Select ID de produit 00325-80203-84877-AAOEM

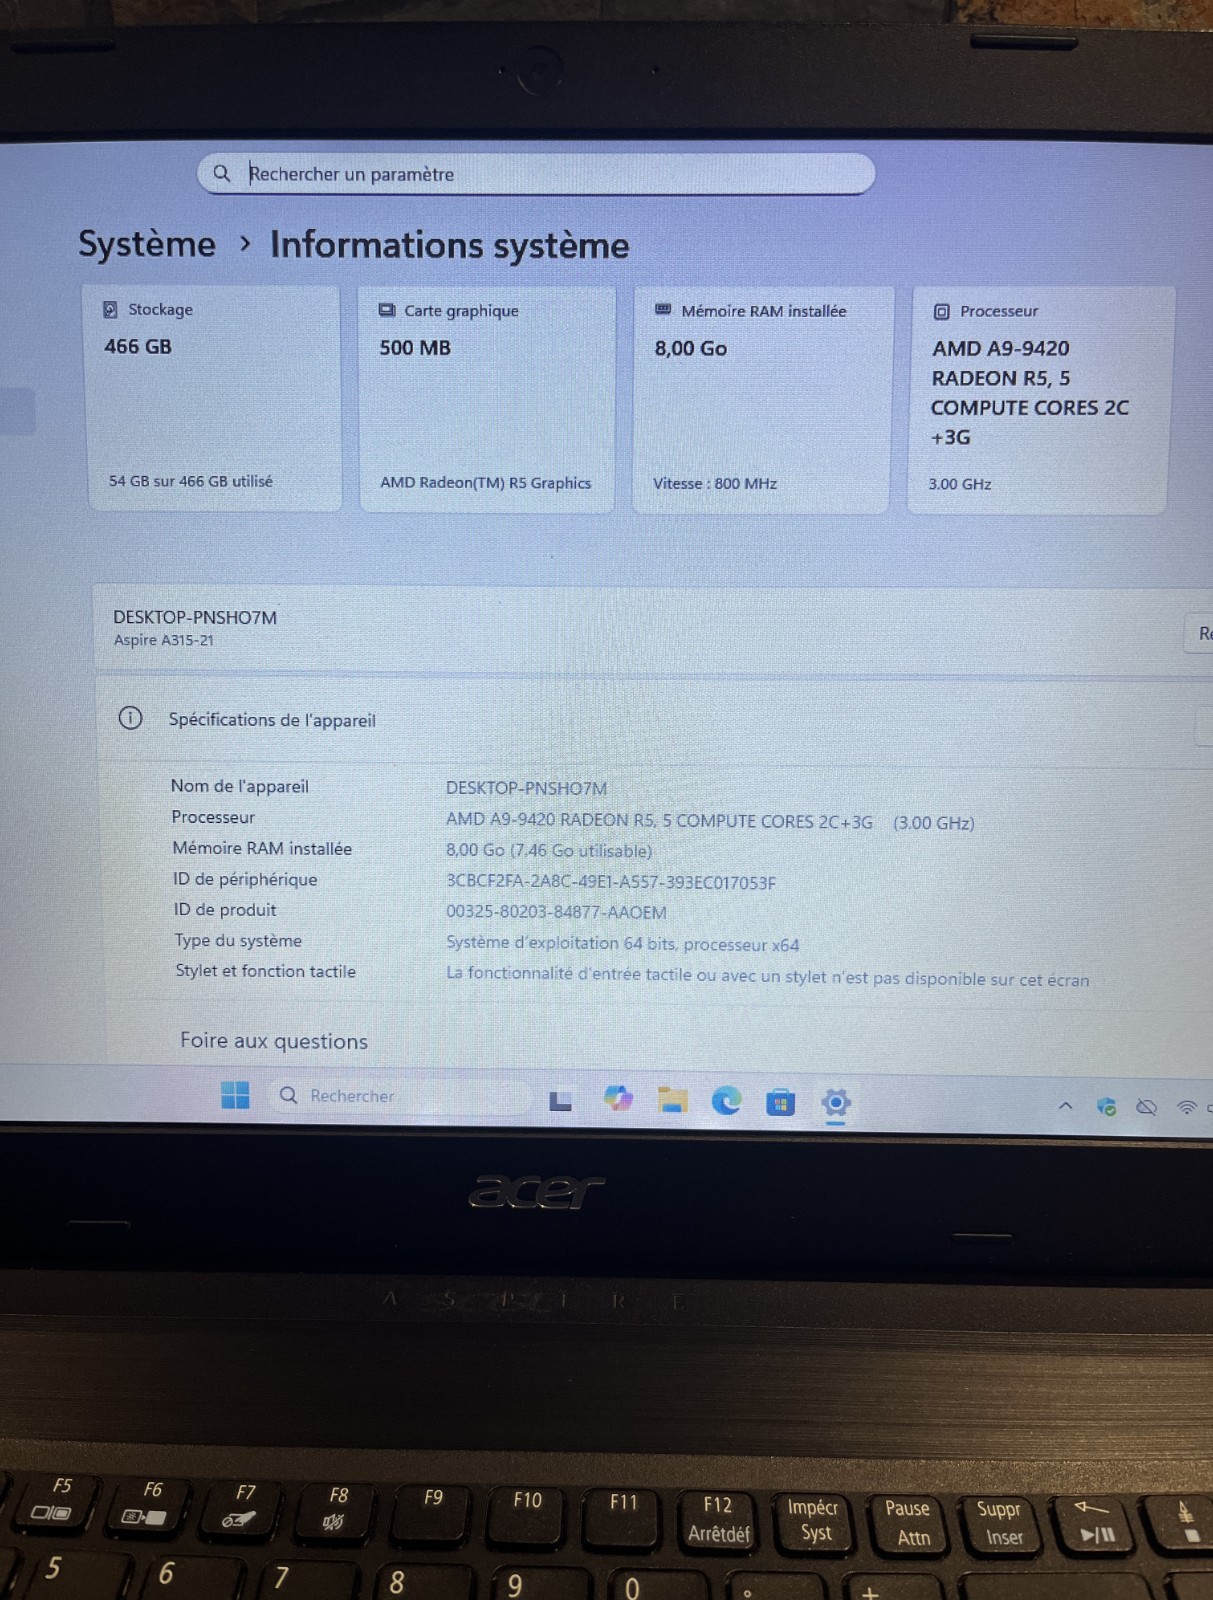pyautogui.click(x=556, y=912)
